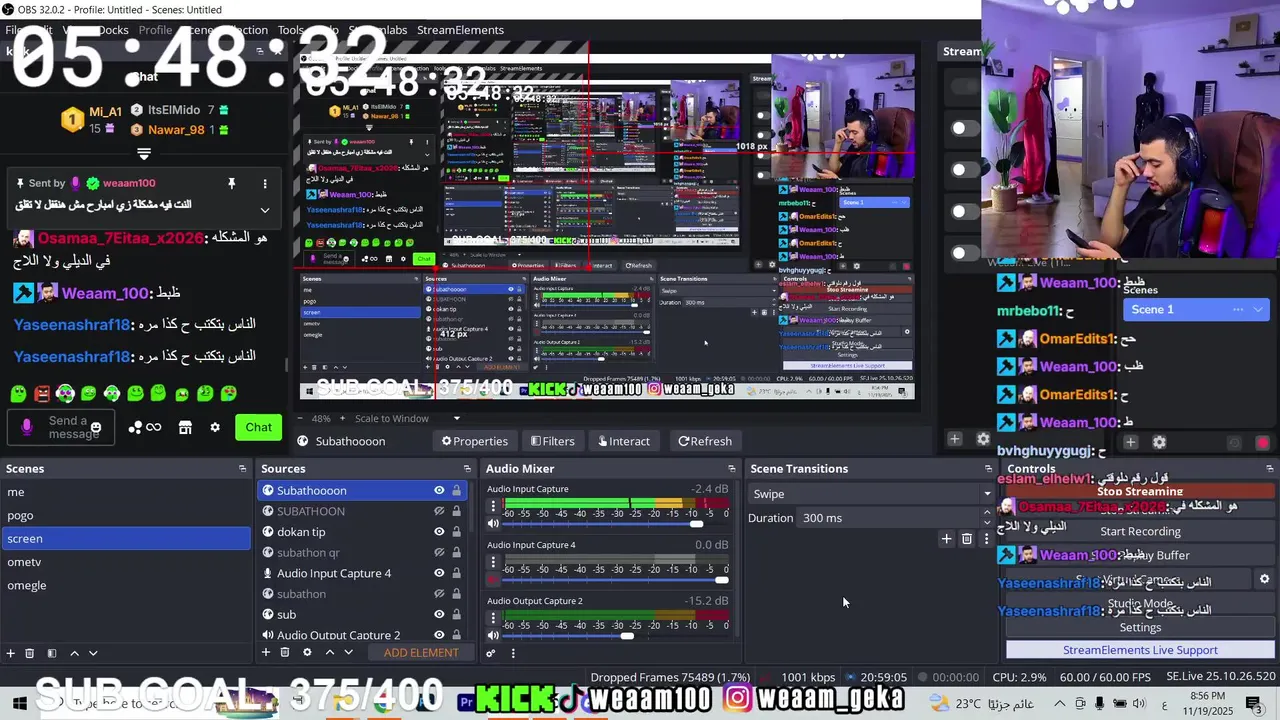Viewport: 1280px width, 720px height.
Task: Hide the sub source
Action: click(x=439, y=614)
